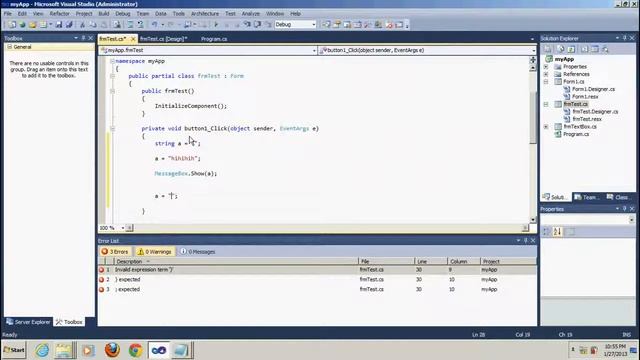Open the Build menu
The height and width of the screenshot is (360, 640).
click(x=104, y=13)
